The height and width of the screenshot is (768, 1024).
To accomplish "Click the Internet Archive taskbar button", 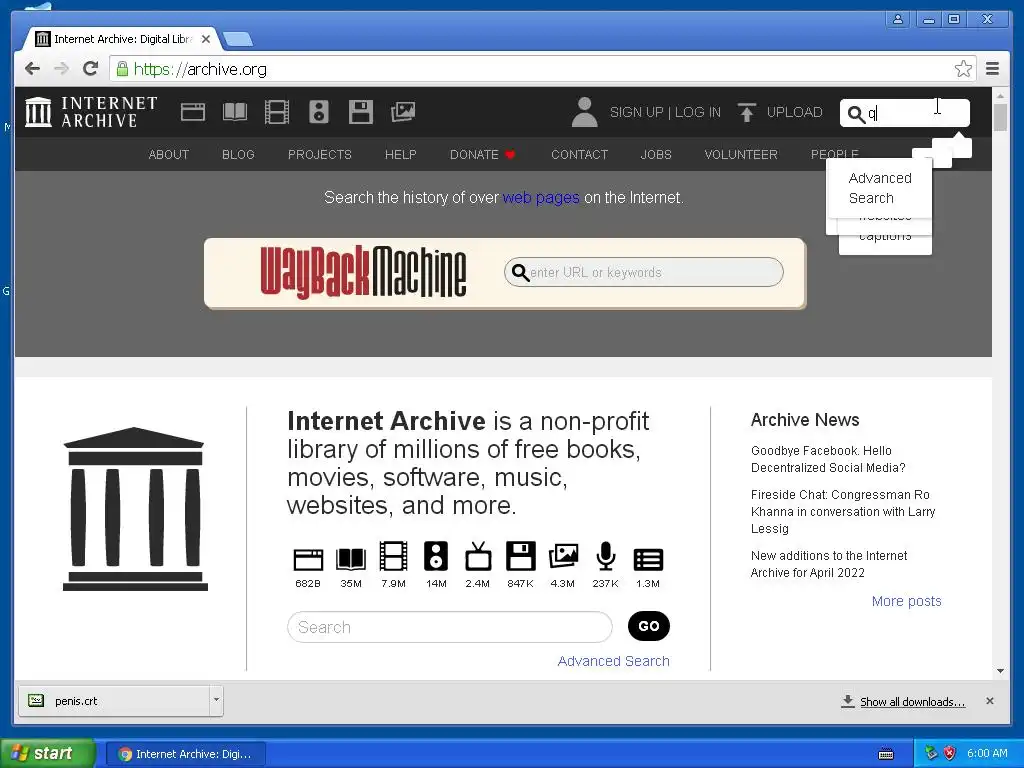I will (185, 754).
